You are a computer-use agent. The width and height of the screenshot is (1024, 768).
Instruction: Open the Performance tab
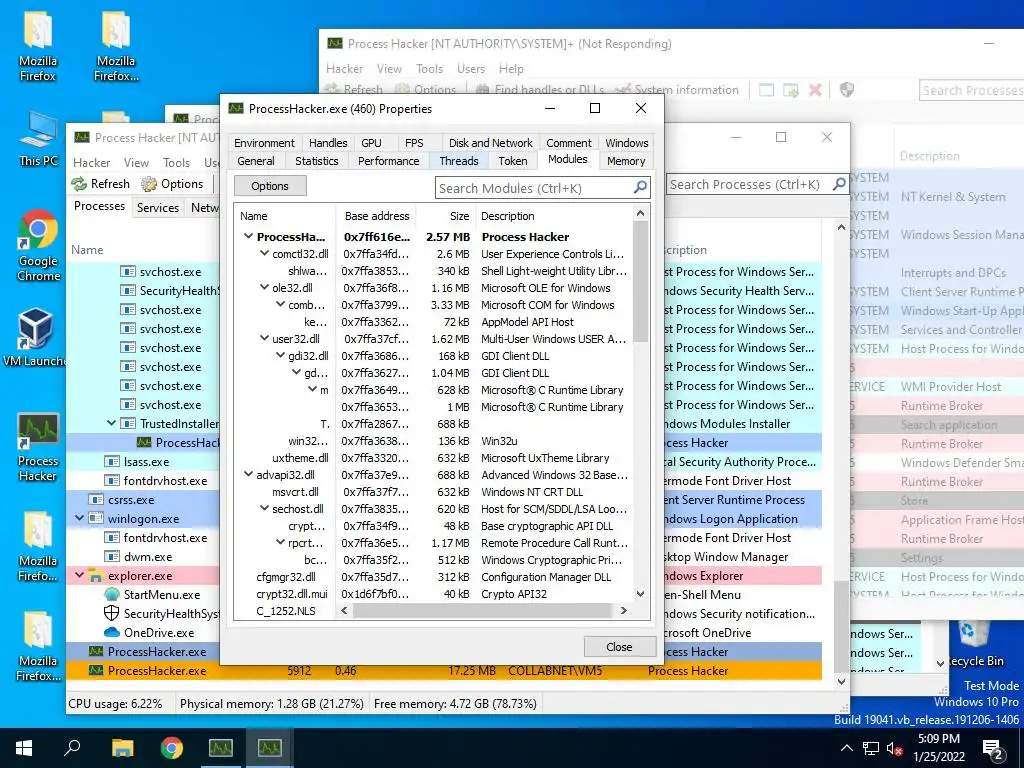coord(389,161)
